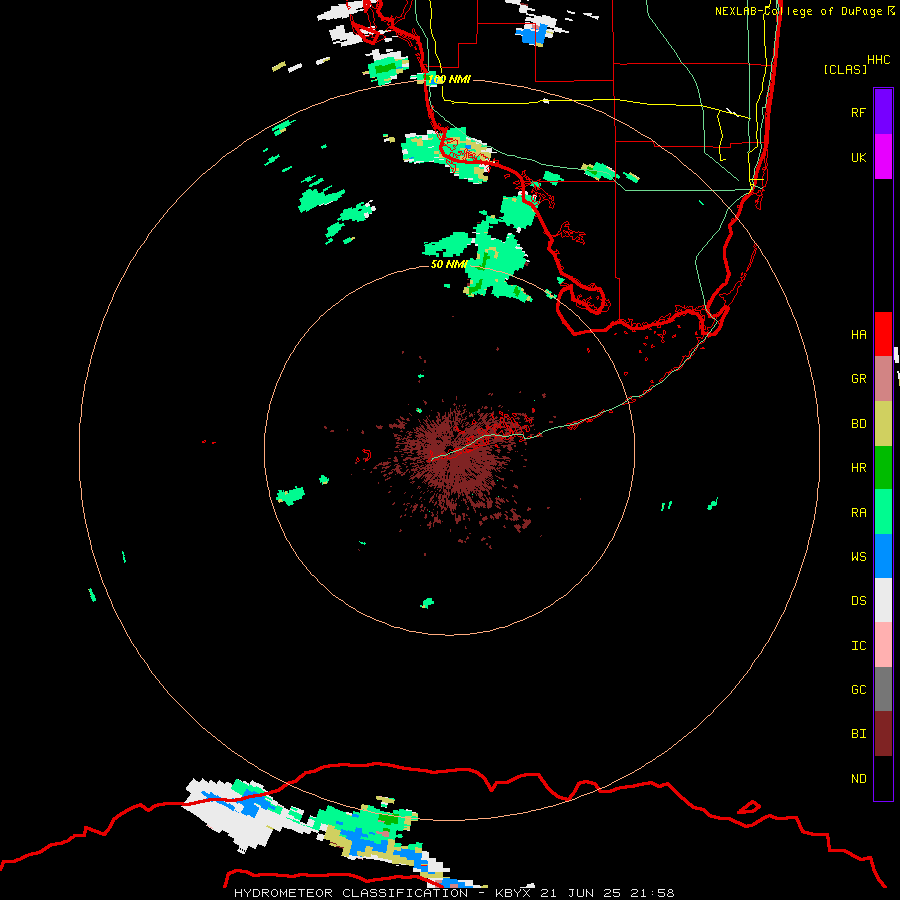
Task: Click the ND label in legend
Action: click(859, 779)
